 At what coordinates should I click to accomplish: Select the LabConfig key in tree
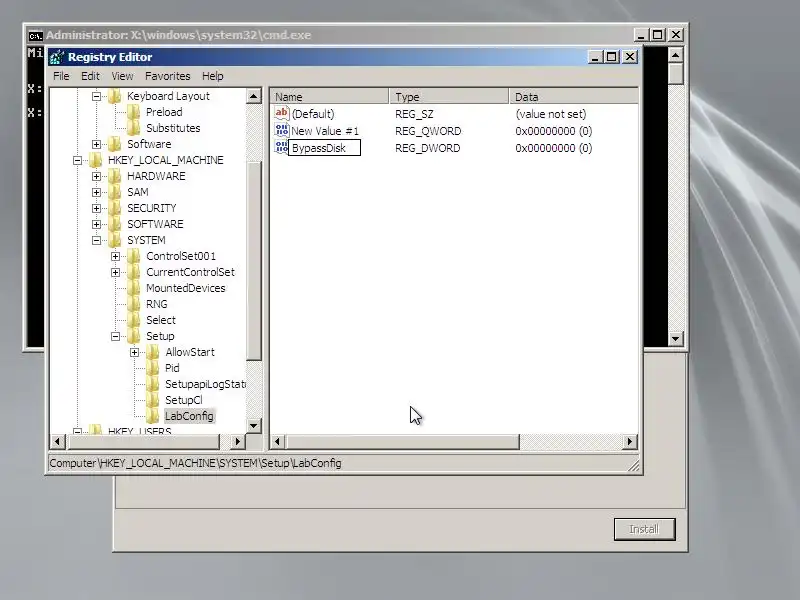coord(189,416)
